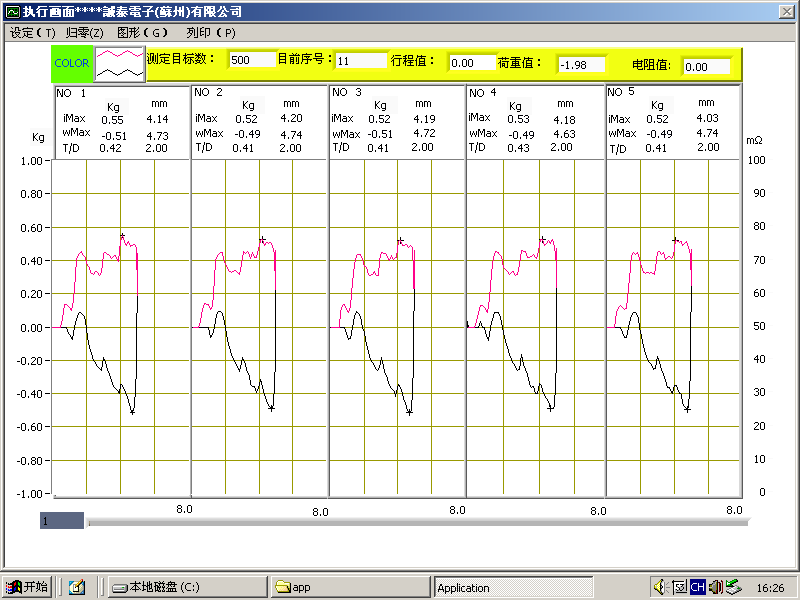The image size is (800, 600).
Task: Click the quick launch icon beside Start
Action: coord(77,587)
